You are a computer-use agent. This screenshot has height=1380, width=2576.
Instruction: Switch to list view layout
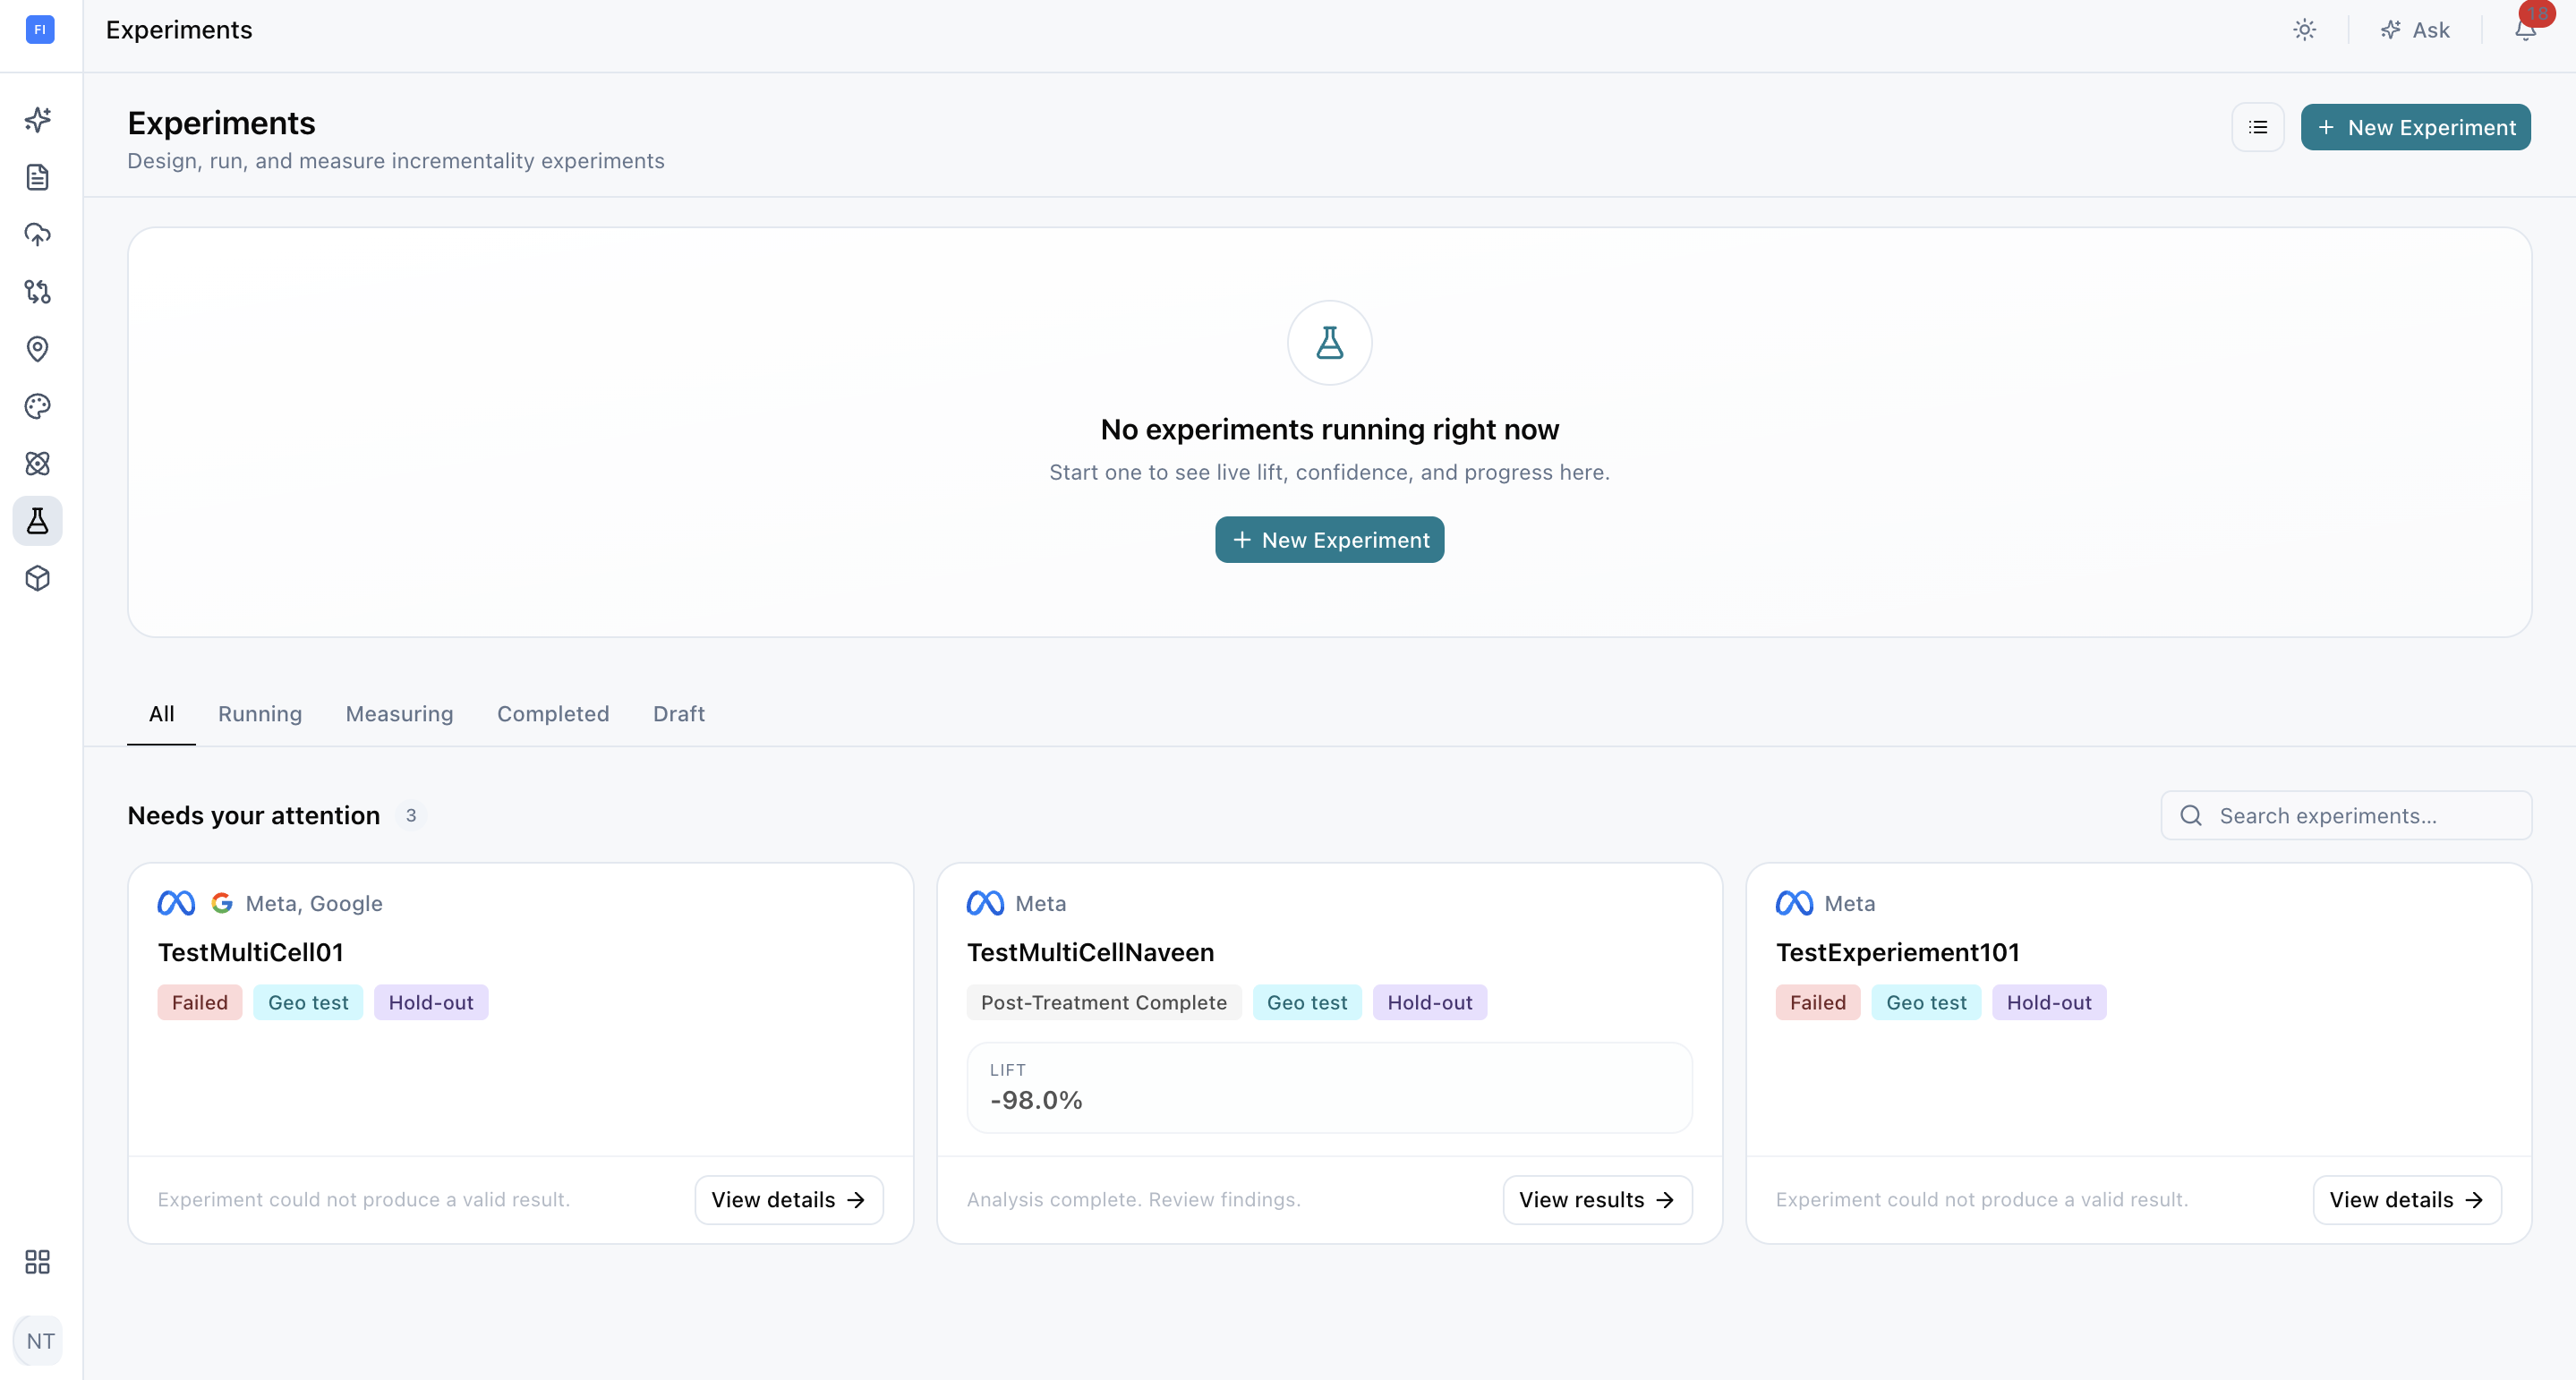pos(2258,127)
